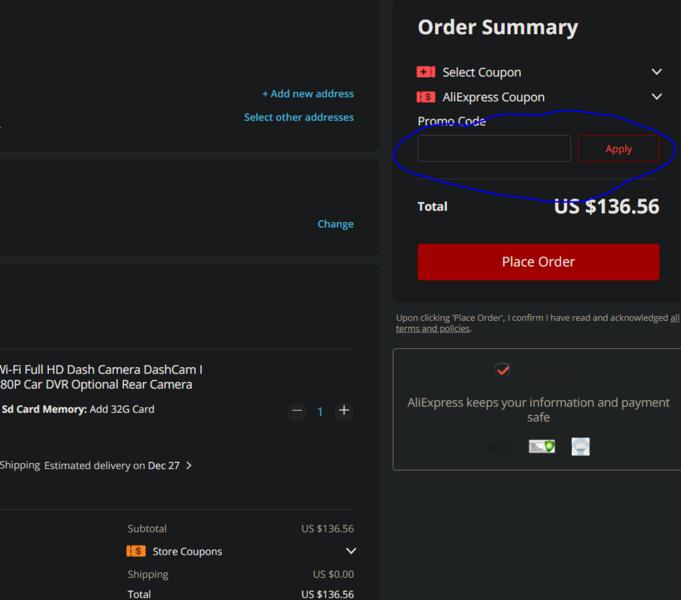Screen dimensions: 681x600
Task: Click the quantity value 1
Action: pyautogui.click(x=320, y=411)
